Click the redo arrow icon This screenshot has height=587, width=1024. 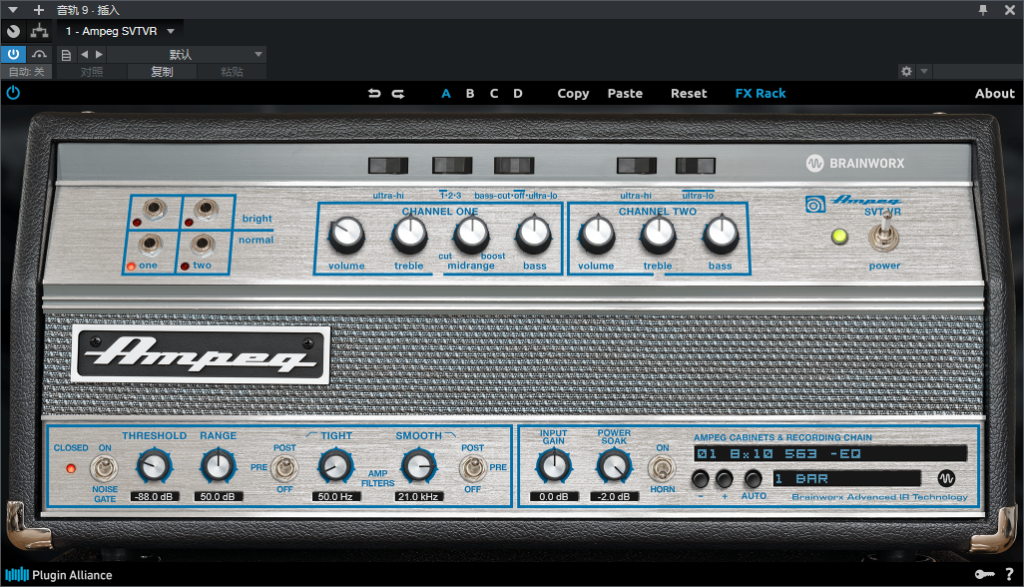[398, 93]
